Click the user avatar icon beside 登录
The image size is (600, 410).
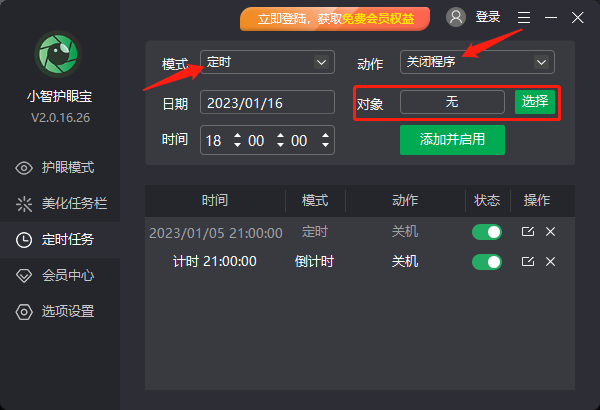tap(456, 17)
